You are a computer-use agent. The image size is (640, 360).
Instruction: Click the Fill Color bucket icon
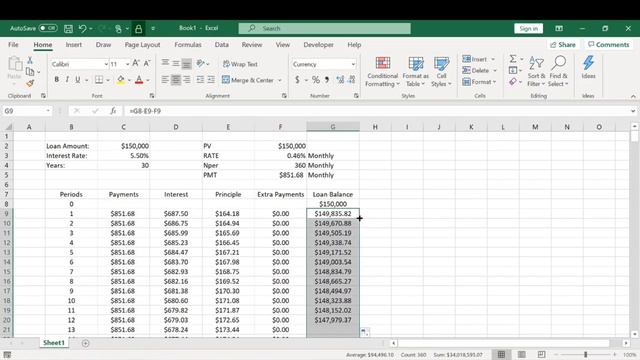(121, 80)
